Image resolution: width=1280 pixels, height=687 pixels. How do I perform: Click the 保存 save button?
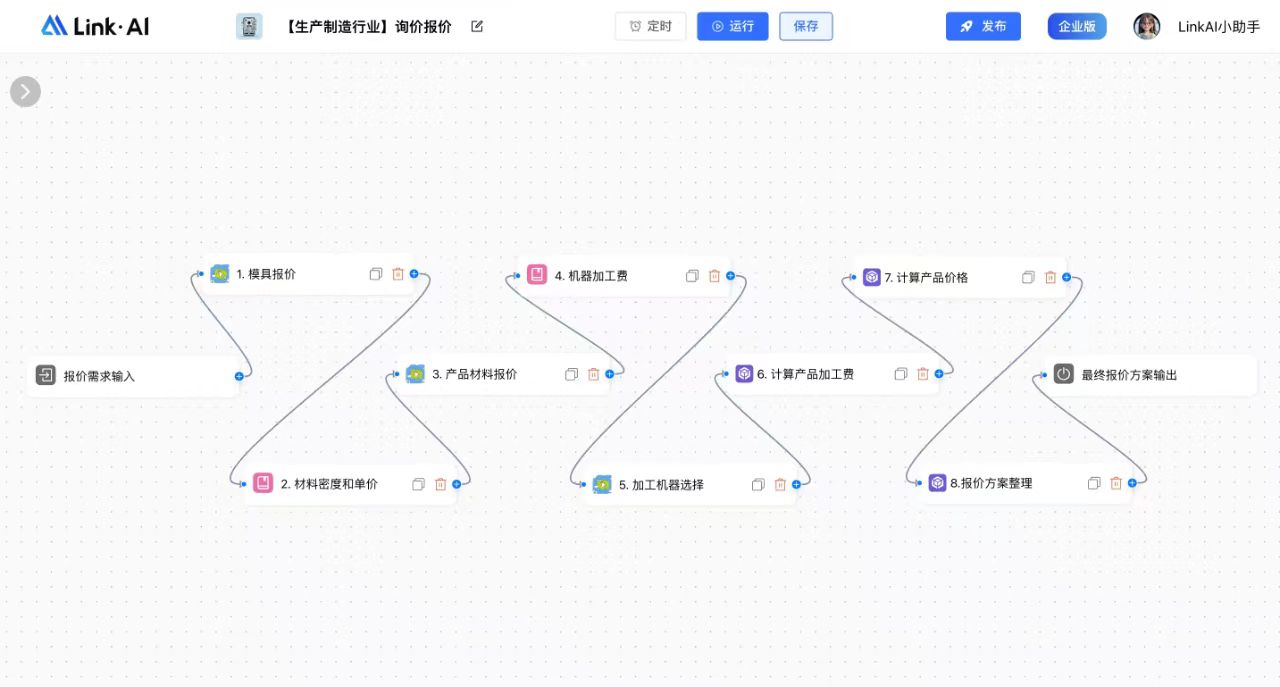tap(806, 26)
